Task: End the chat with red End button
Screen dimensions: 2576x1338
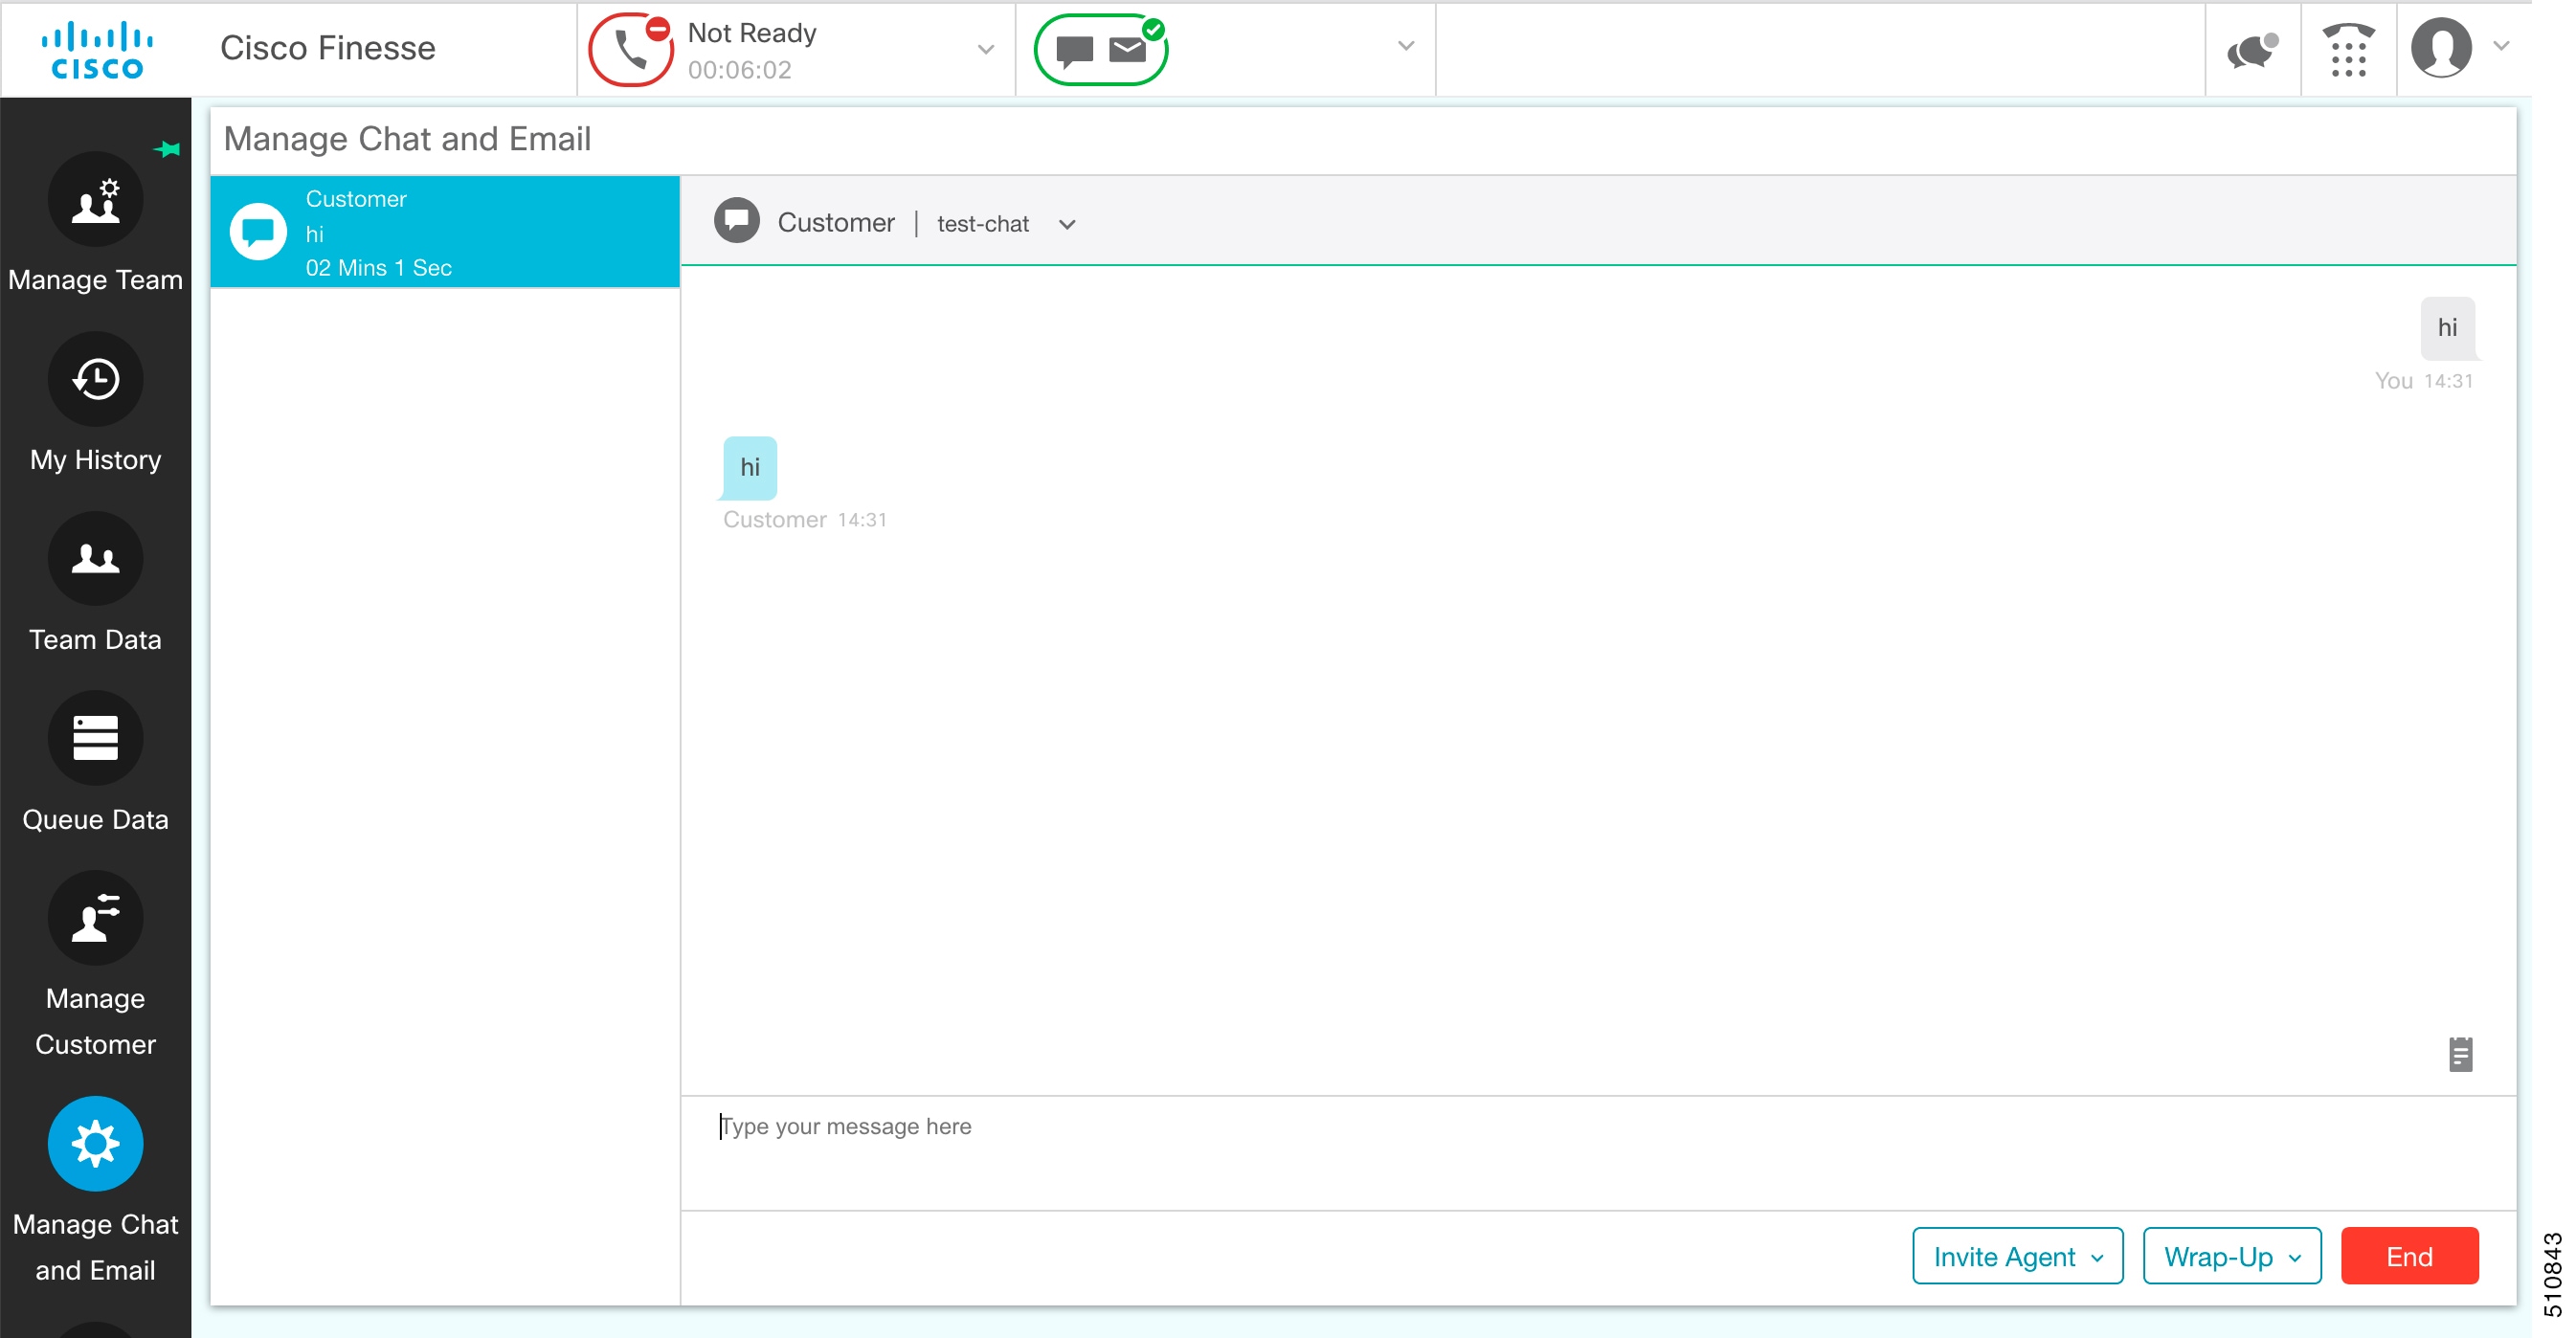Action: pyautogui.click(x=2409, y=1256)
